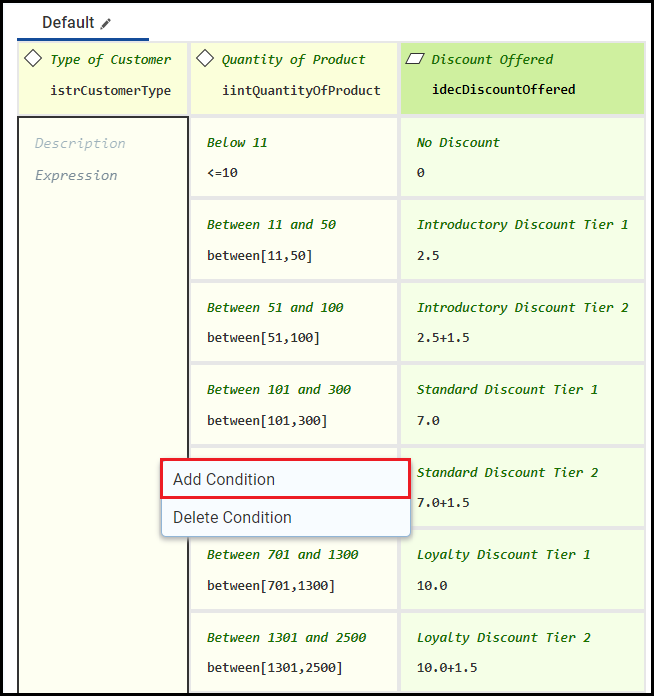
Task: Click the Expression placeholder field
Action: (76, 175)
